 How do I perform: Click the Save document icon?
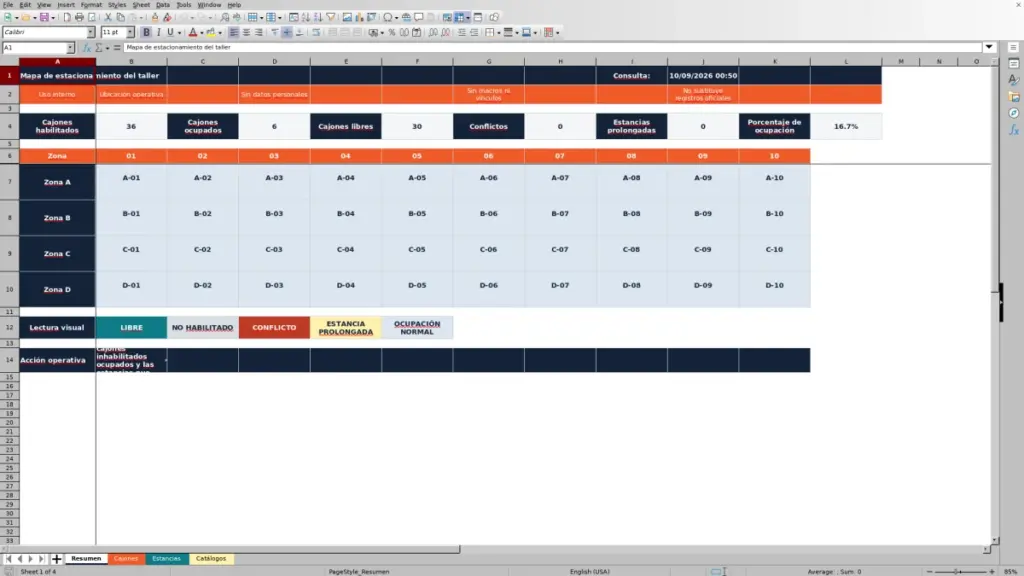pos(44,17)
